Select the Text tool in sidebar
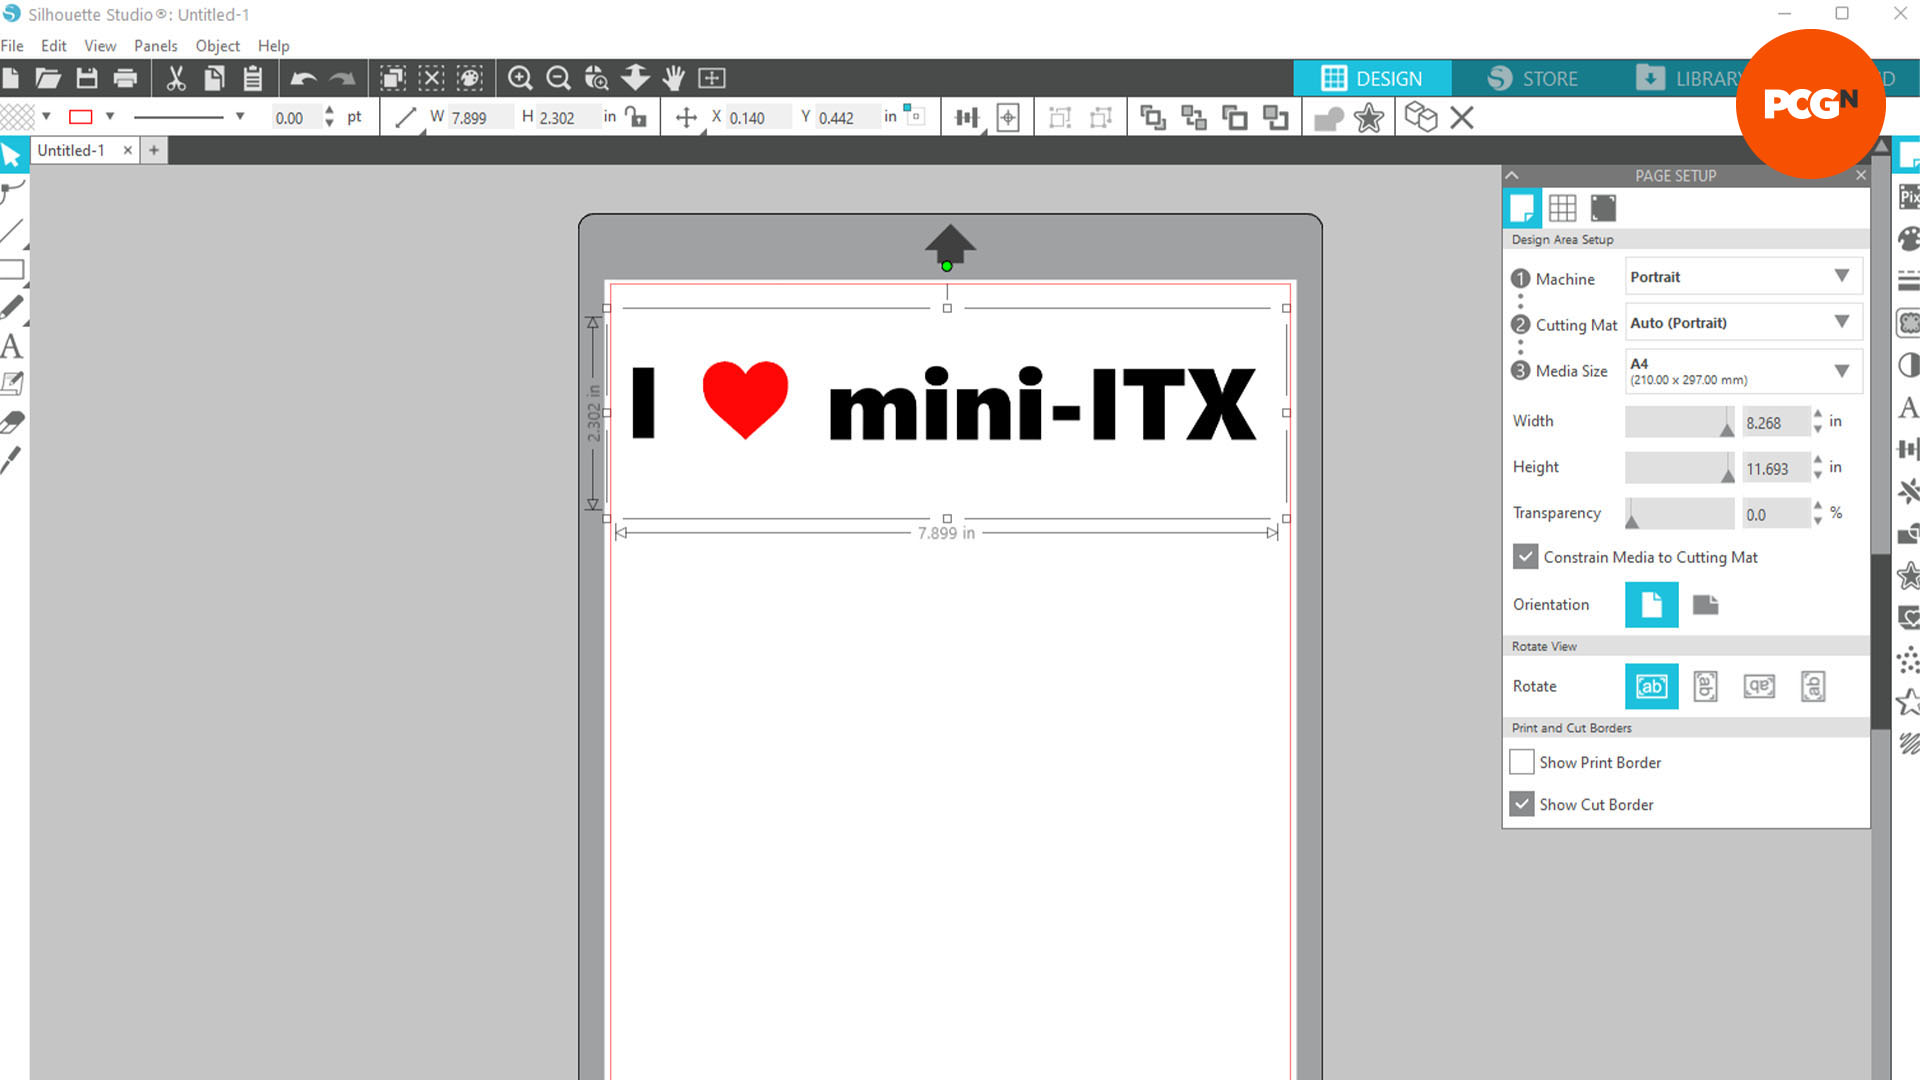1920x1080 pixels. tap(13, 345)
